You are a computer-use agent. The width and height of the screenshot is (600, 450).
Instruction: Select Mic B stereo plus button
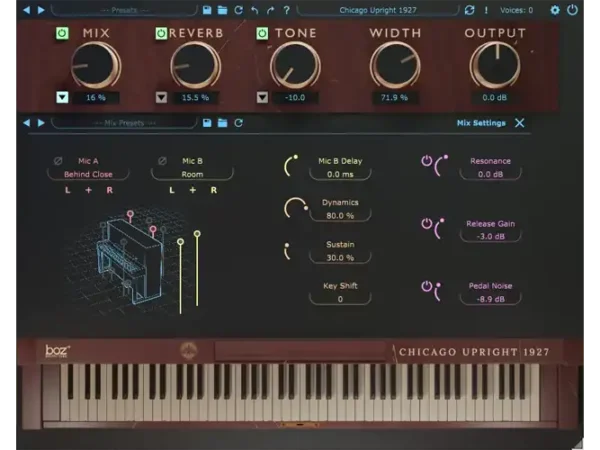click(x=192, y=190)
